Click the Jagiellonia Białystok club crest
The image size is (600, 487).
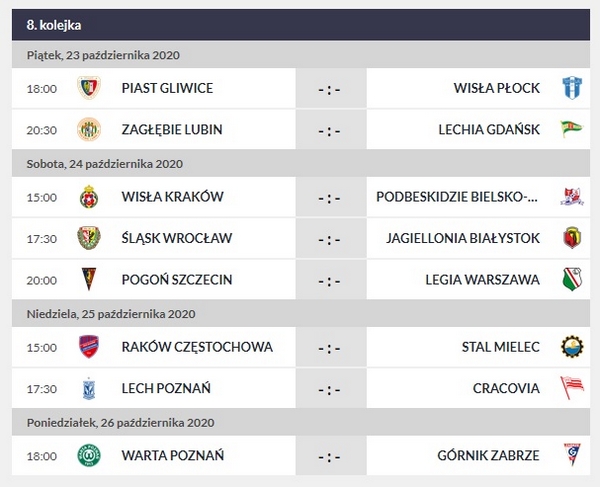pos(572,238)
